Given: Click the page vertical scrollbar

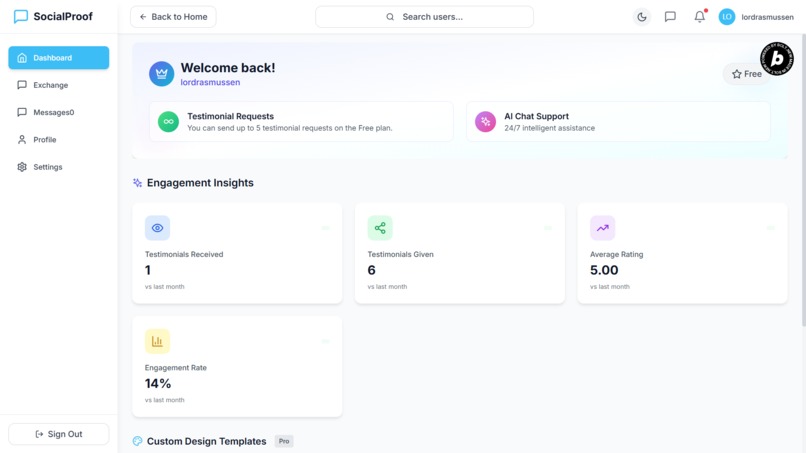Looking at the screenshot, I should (803, 180).
